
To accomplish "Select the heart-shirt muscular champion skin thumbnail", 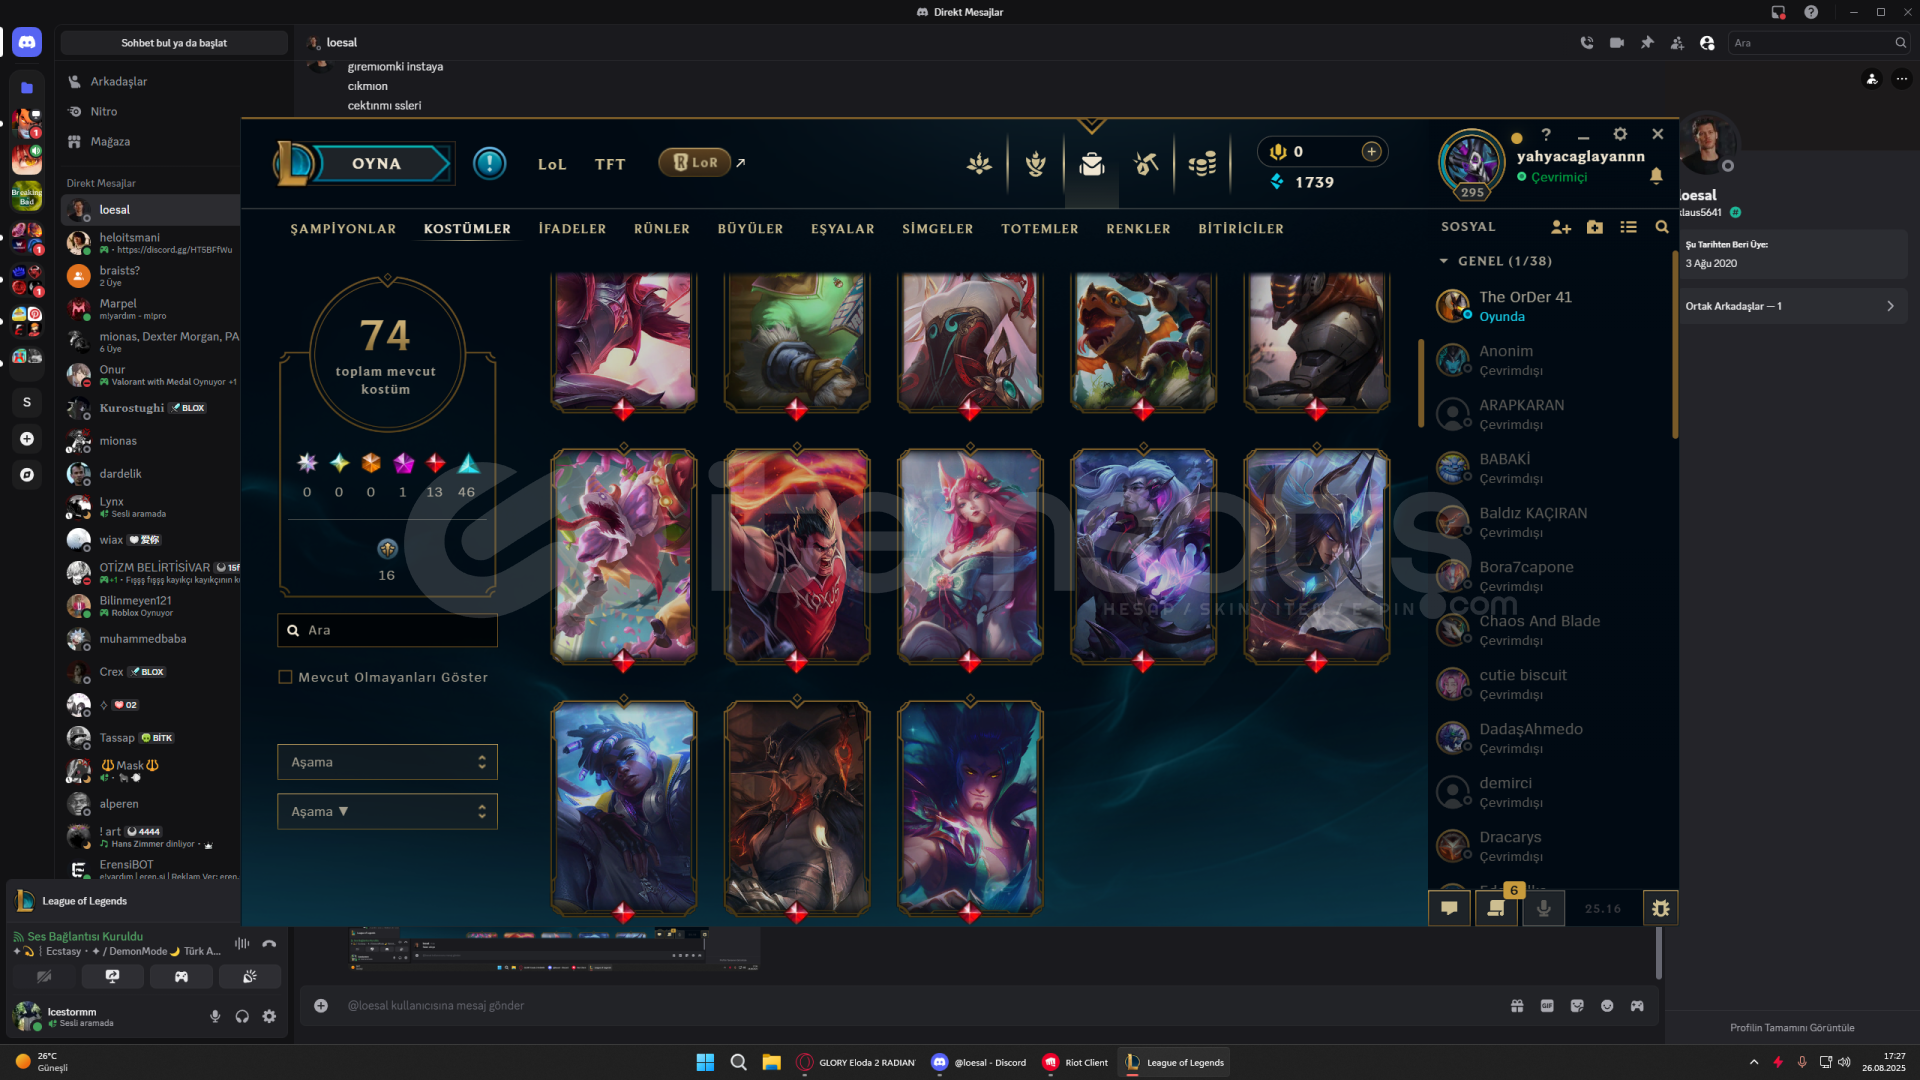I will coord(797,556).
